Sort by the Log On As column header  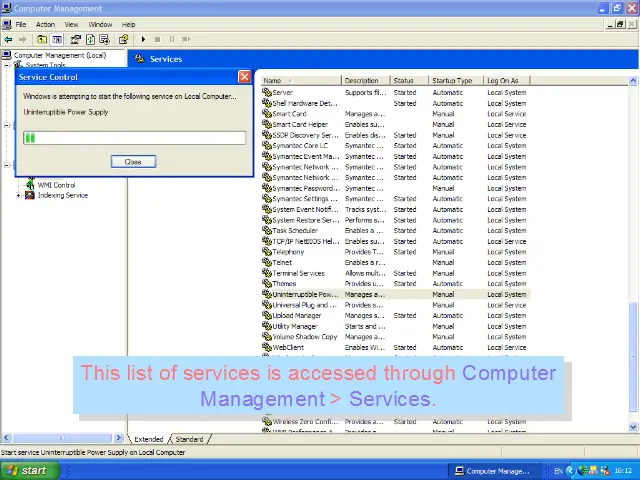507,80
